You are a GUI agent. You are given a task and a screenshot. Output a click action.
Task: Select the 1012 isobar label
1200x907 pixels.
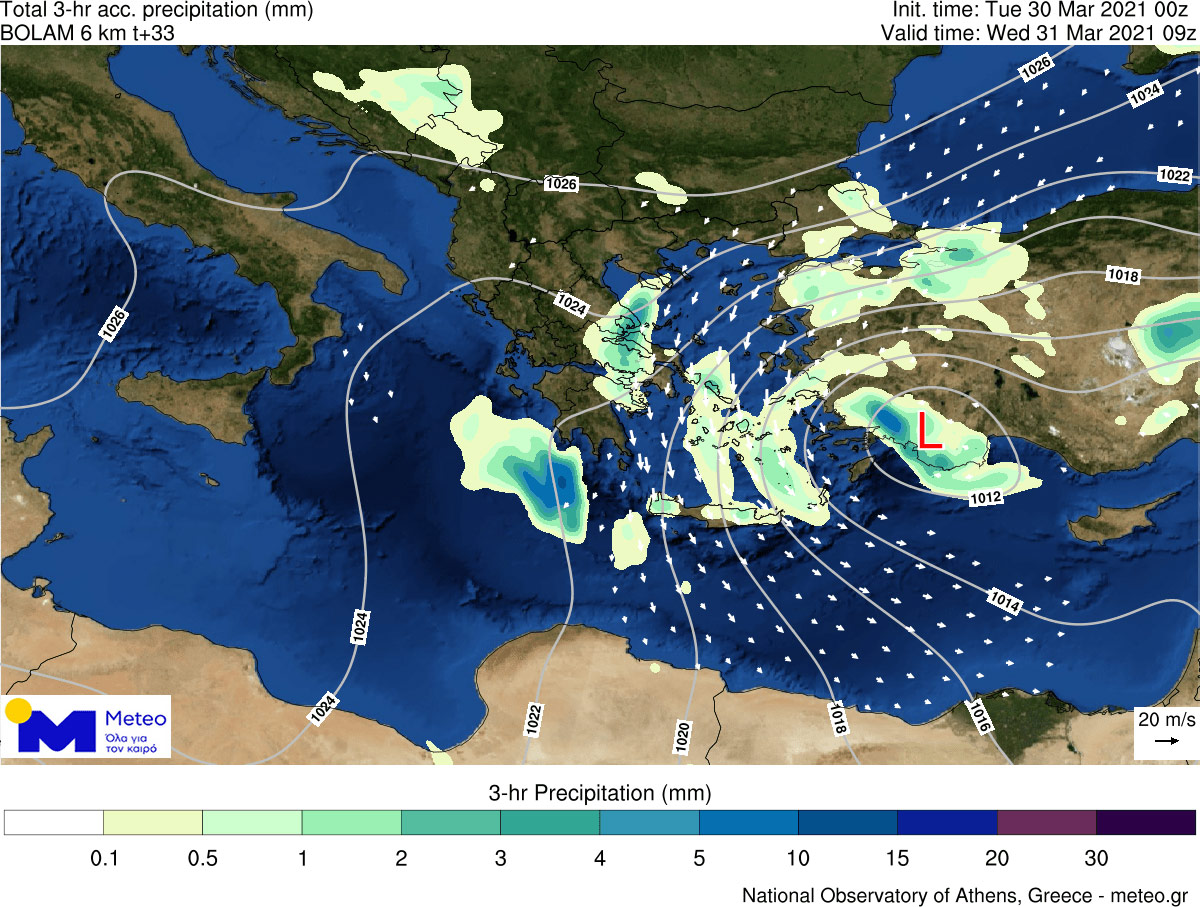985,497
